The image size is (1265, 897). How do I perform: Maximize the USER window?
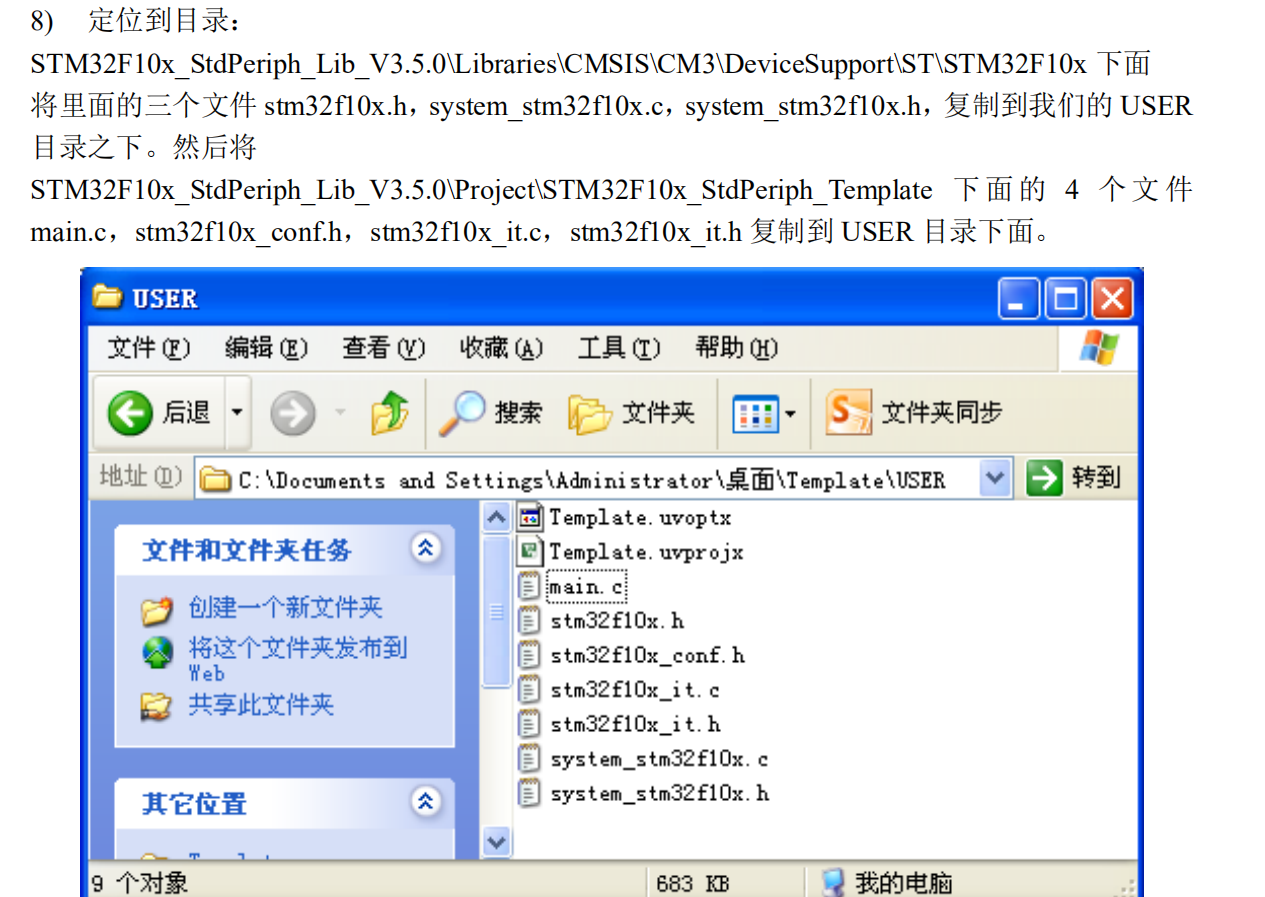(x=1066, y=299)
